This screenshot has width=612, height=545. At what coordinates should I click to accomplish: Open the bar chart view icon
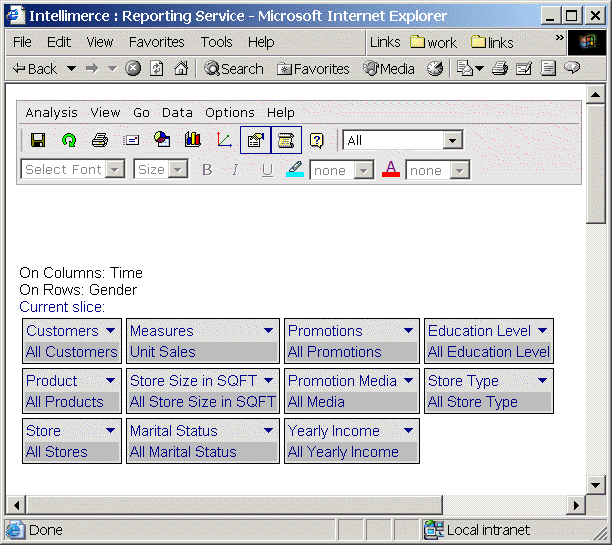(x=193, y=139)
